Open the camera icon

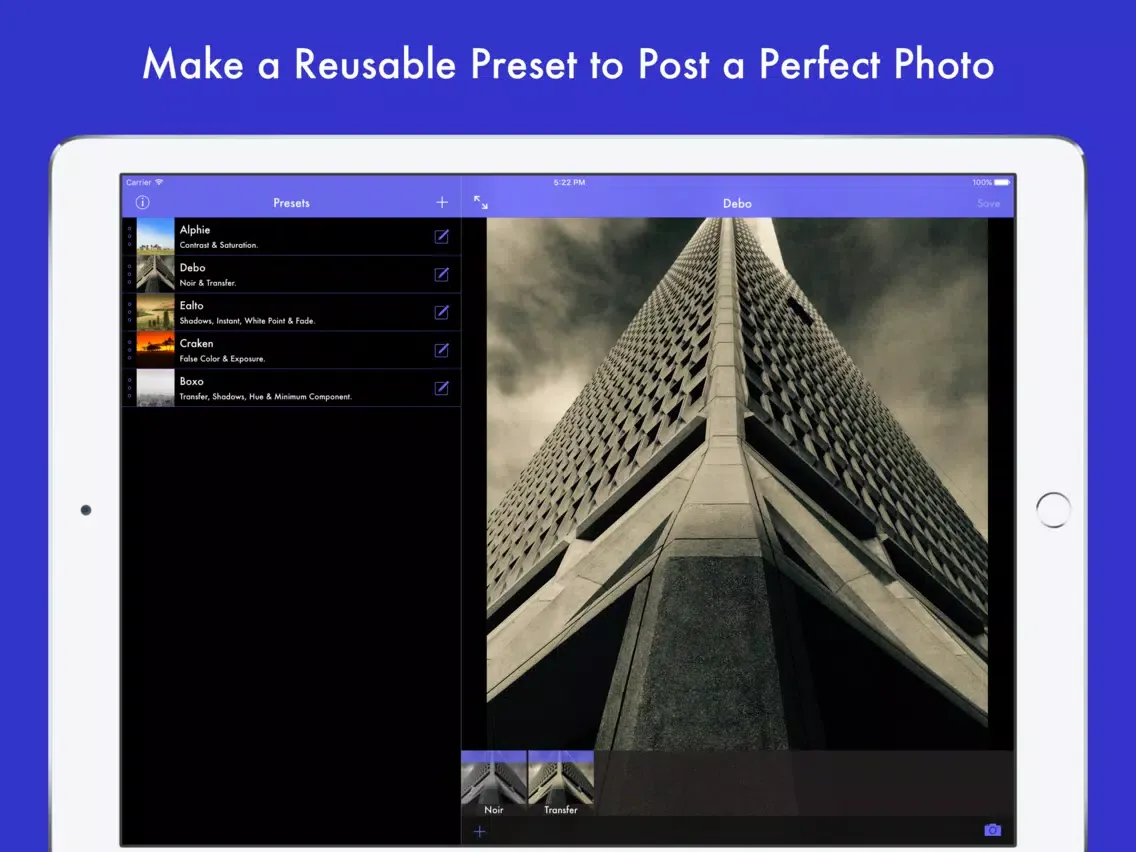993,830
